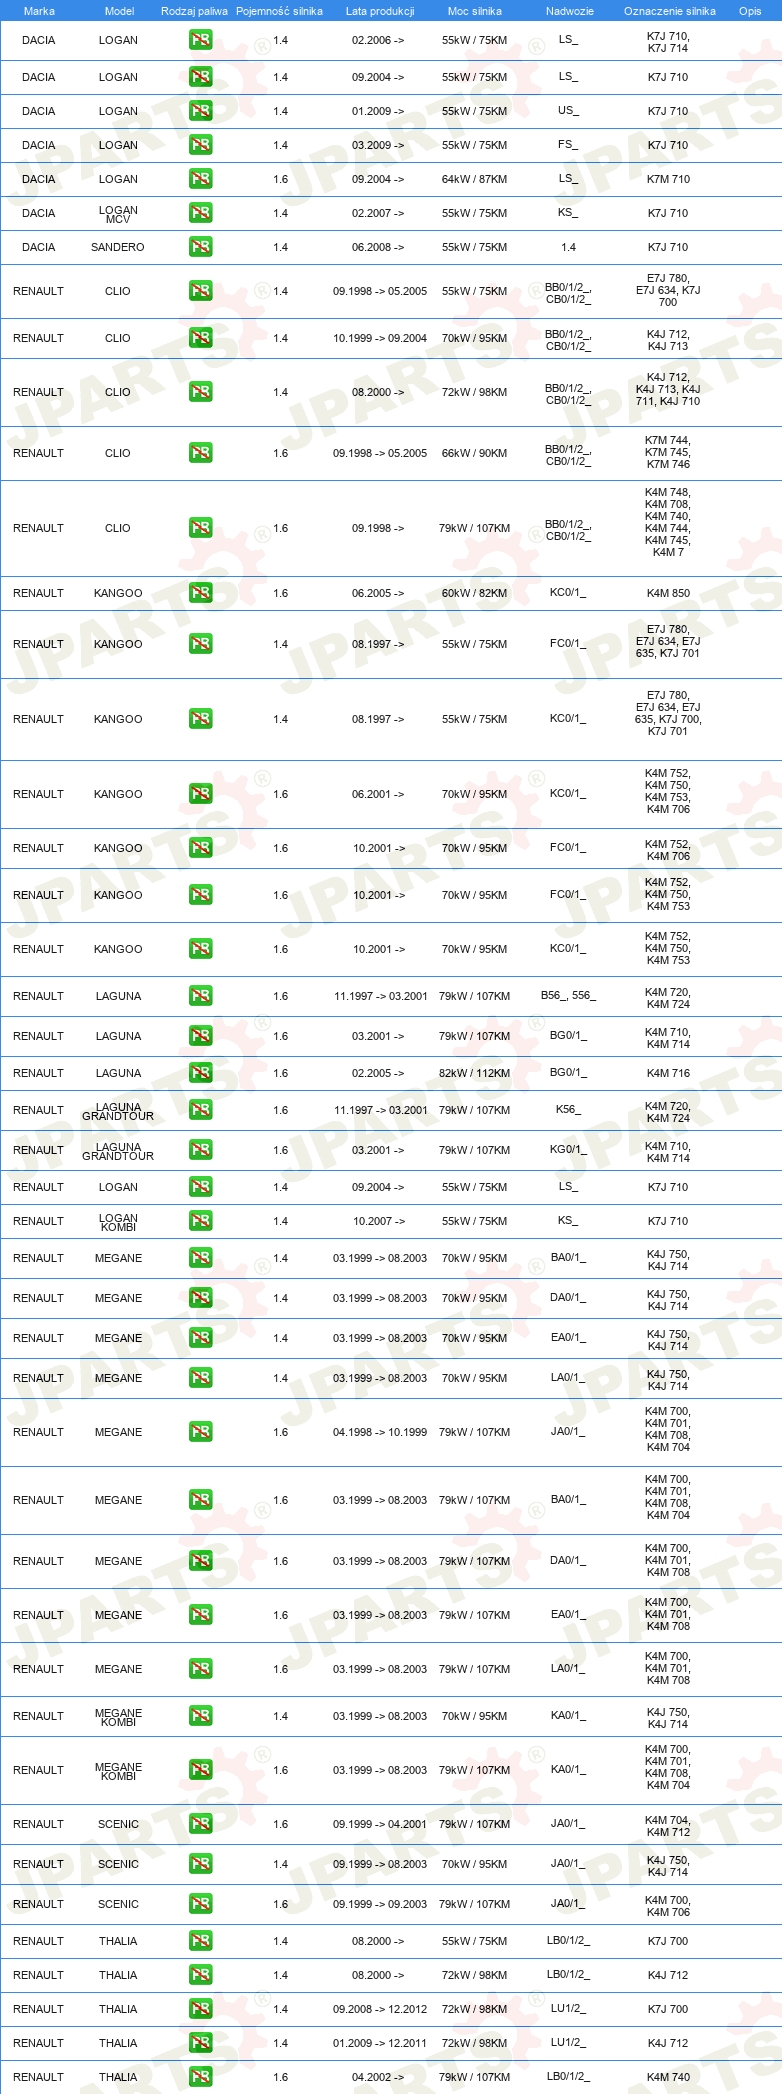Click the fuel icon in the Thalia 01.2009 -> 12.2011 row
This screenshot has width=782, height=2094.
tap(200, 2043)
